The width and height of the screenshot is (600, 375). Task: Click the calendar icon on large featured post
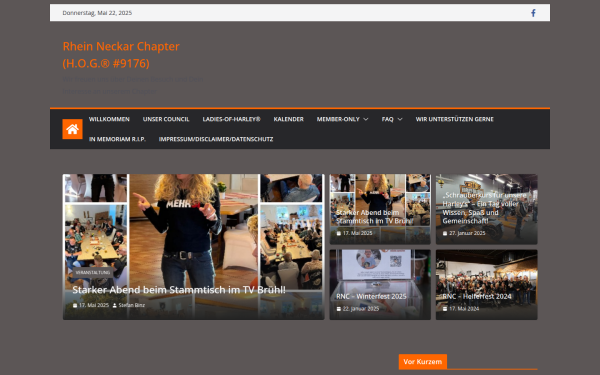[75, 305]
